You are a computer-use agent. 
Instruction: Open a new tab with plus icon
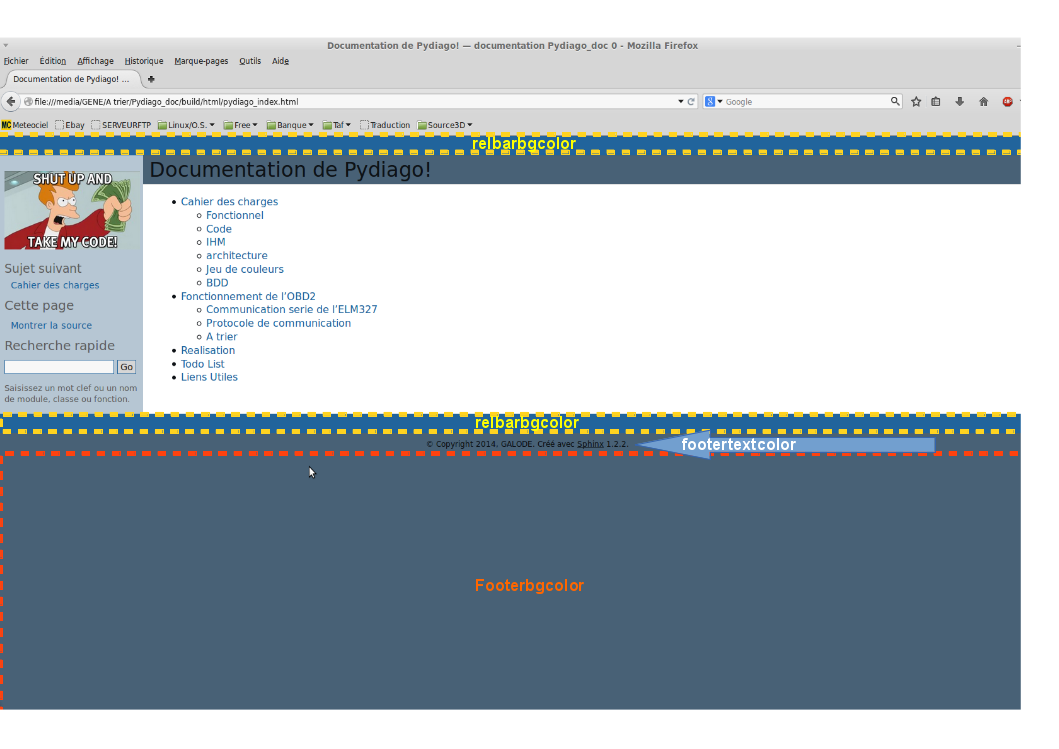pos(151,79)
